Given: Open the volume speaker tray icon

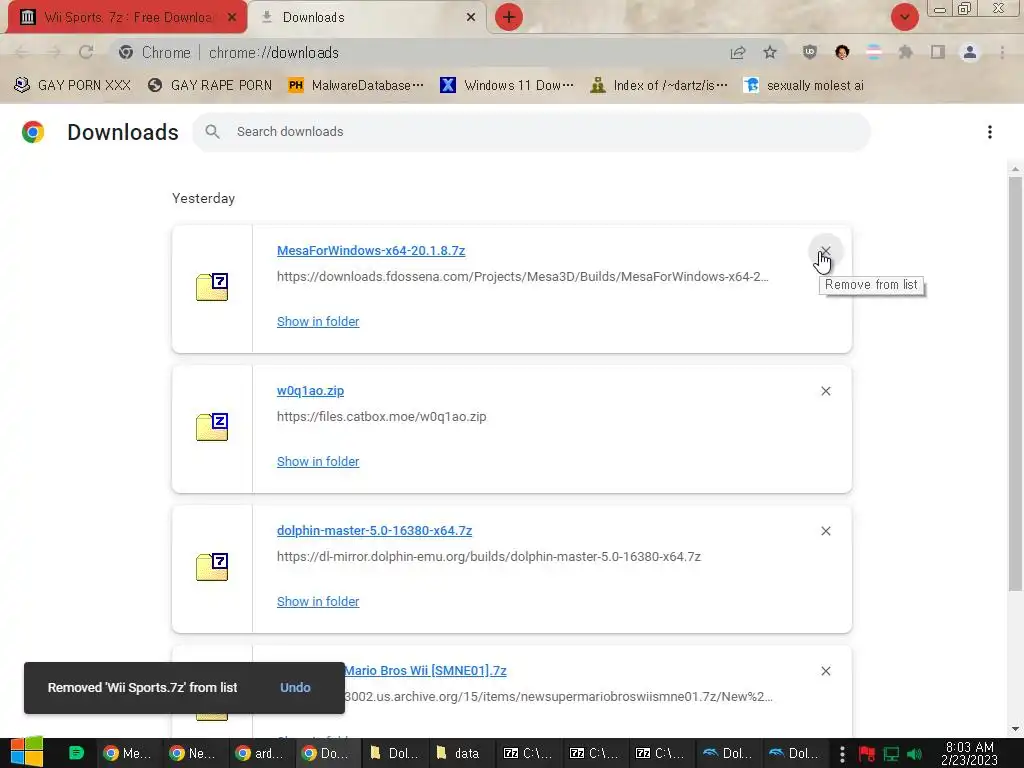Looking at the screenshot, I should (x=914, y=754).
